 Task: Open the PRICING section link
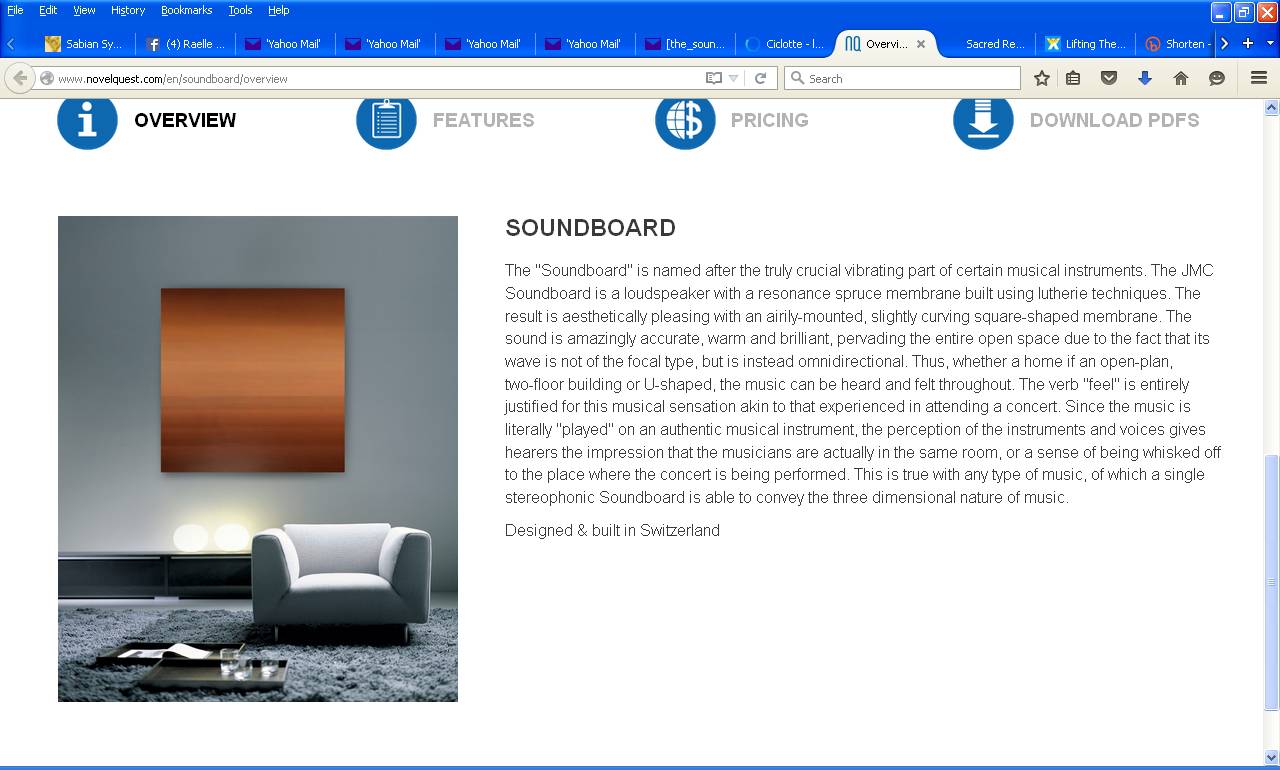click(769, 120)
